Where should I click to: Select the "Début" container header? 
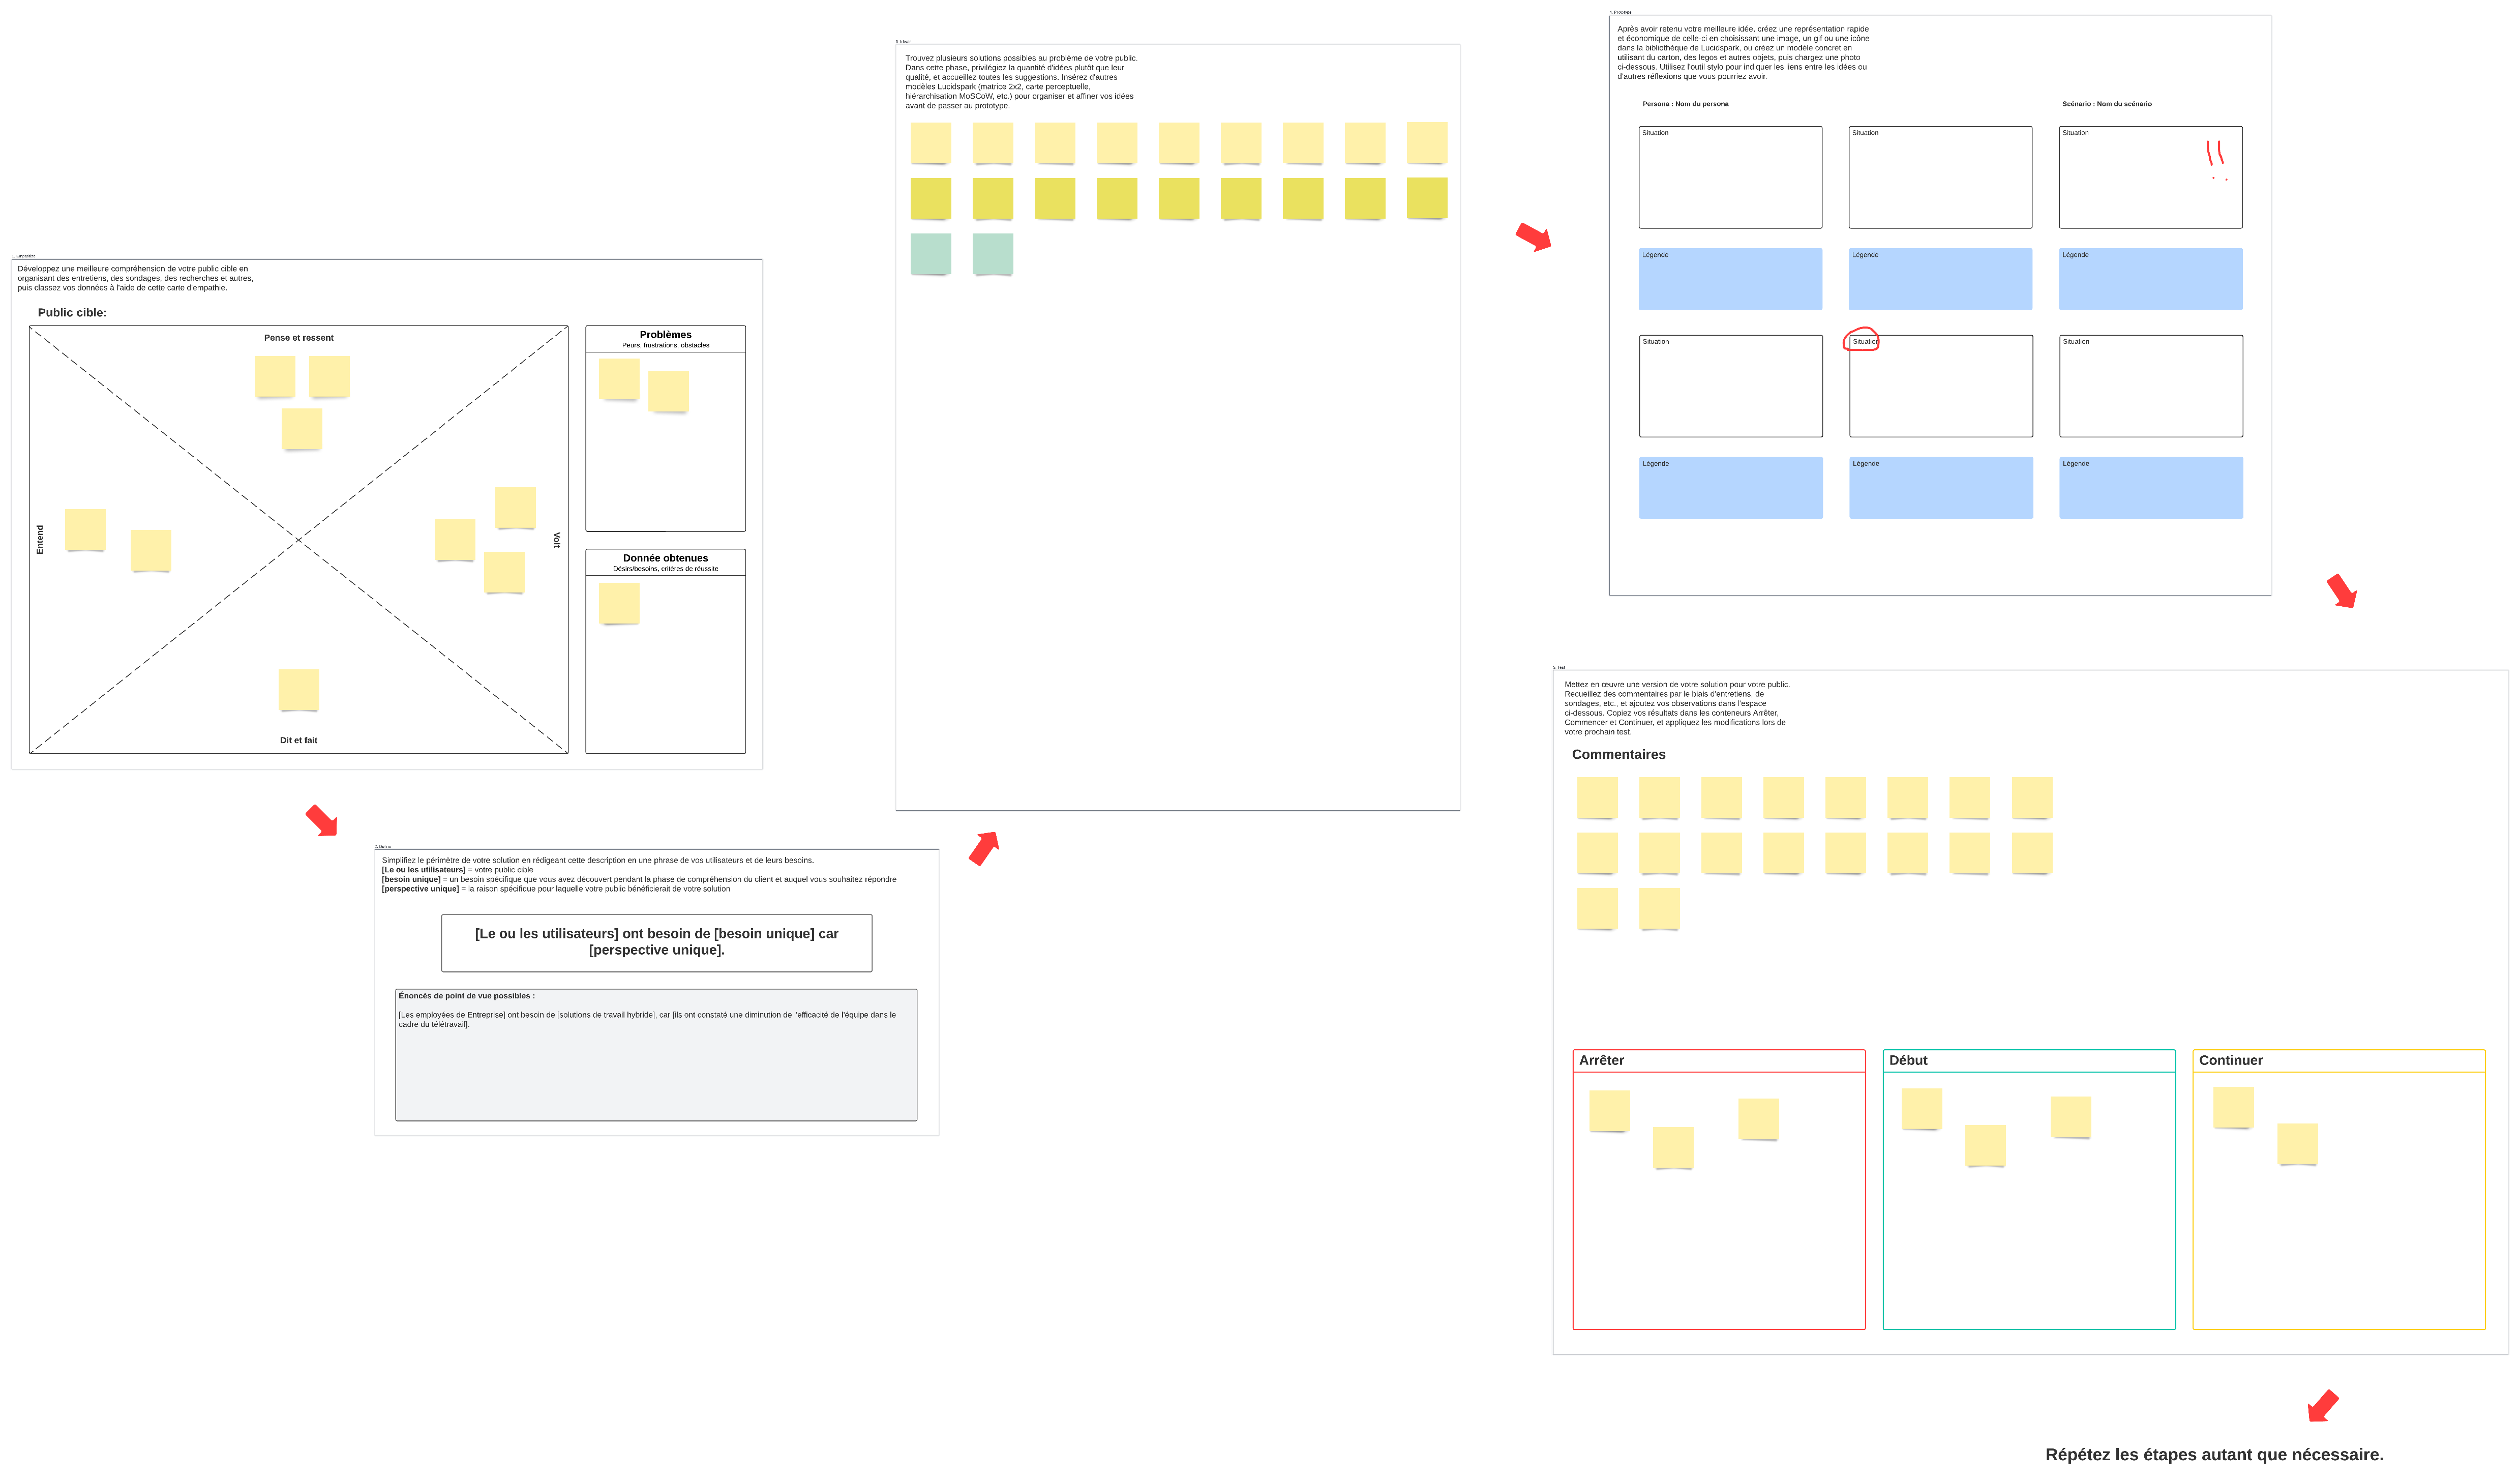click(x=2028, y=1061)
